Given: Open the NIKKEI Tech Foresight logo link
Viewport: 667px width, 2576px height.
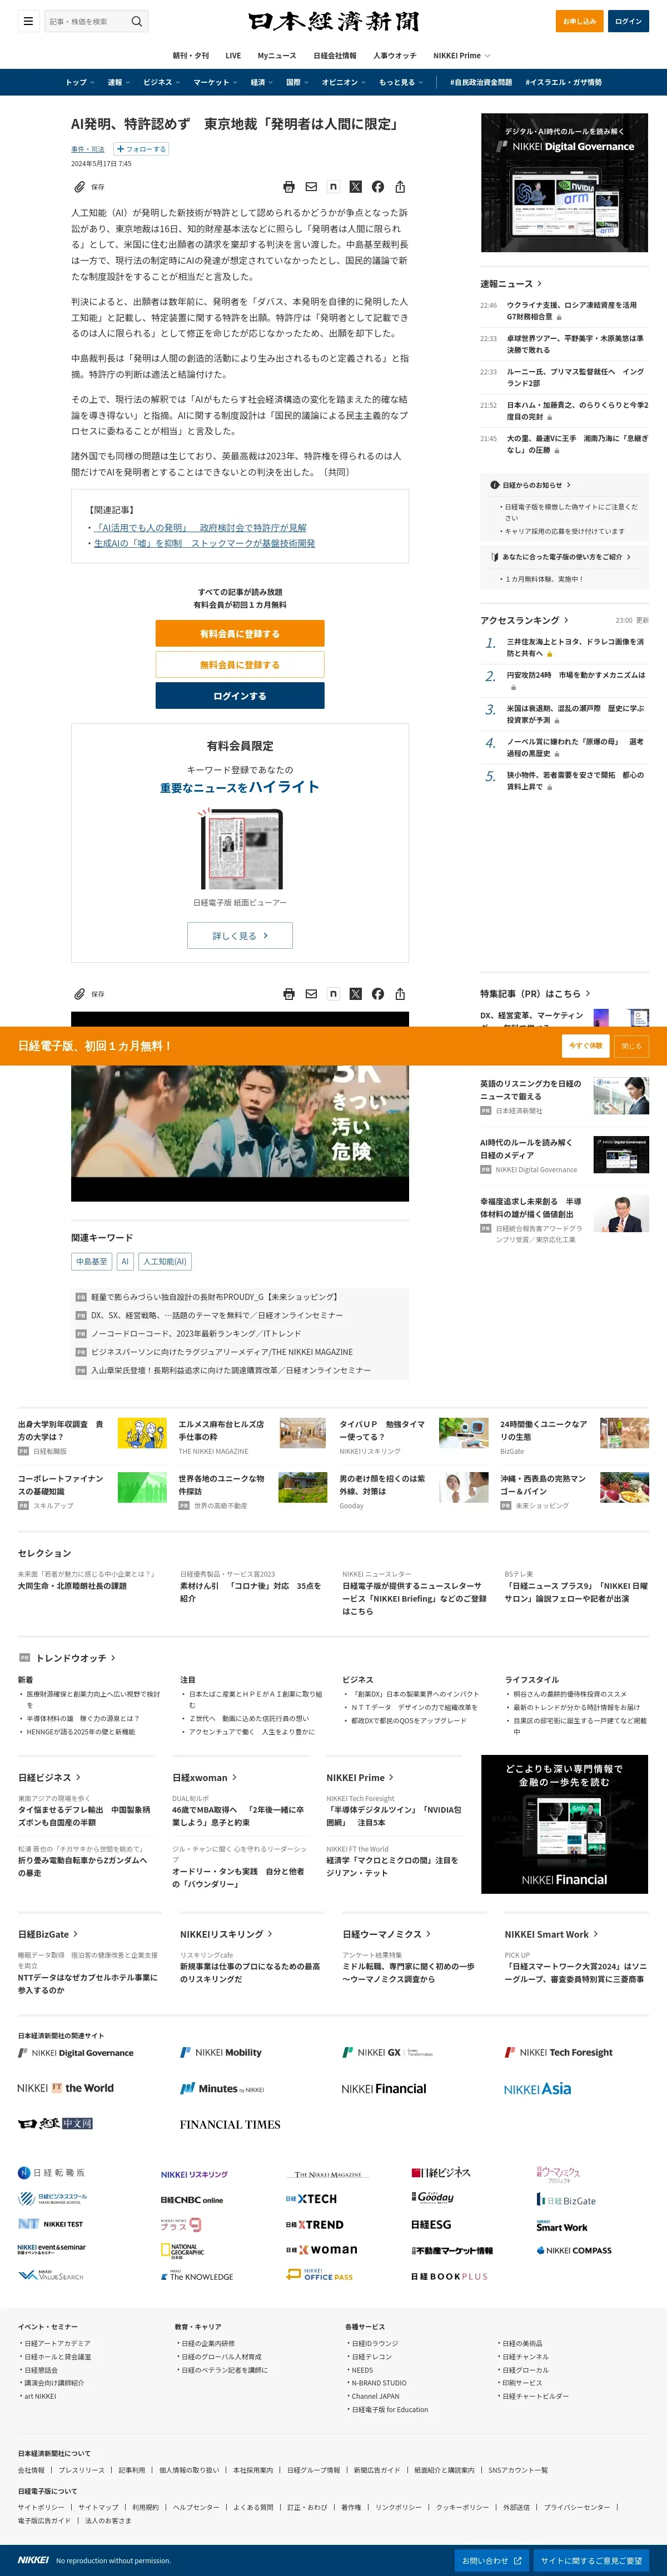Looking at the screenshot, I should [559, 2053].
